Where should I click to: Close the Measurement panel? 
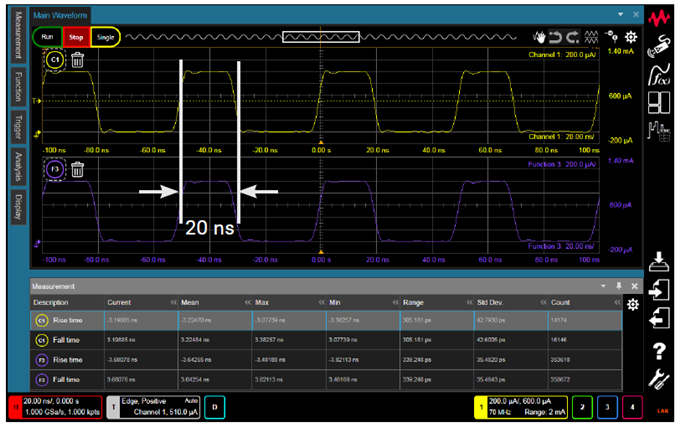click(x=634, y=286)
